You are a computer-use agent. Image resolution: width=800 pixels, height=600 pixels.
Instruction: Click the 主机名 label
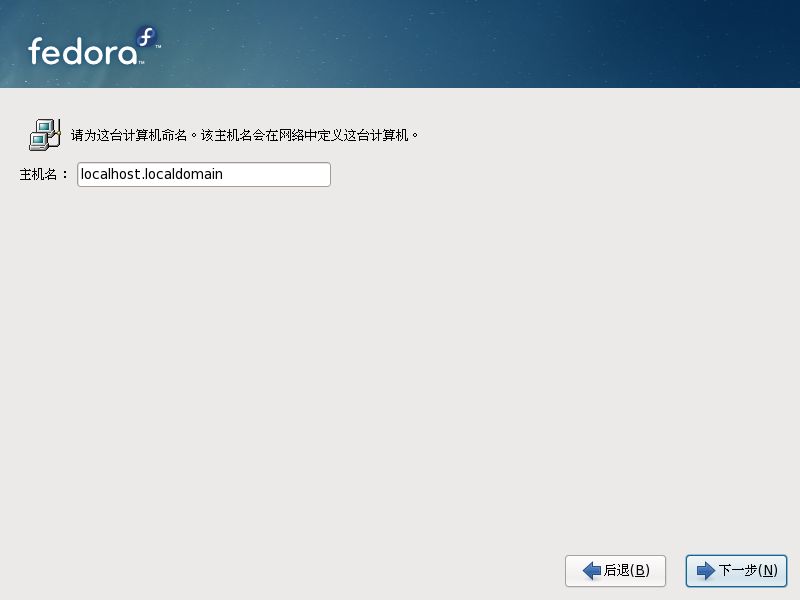pos(43,174)
